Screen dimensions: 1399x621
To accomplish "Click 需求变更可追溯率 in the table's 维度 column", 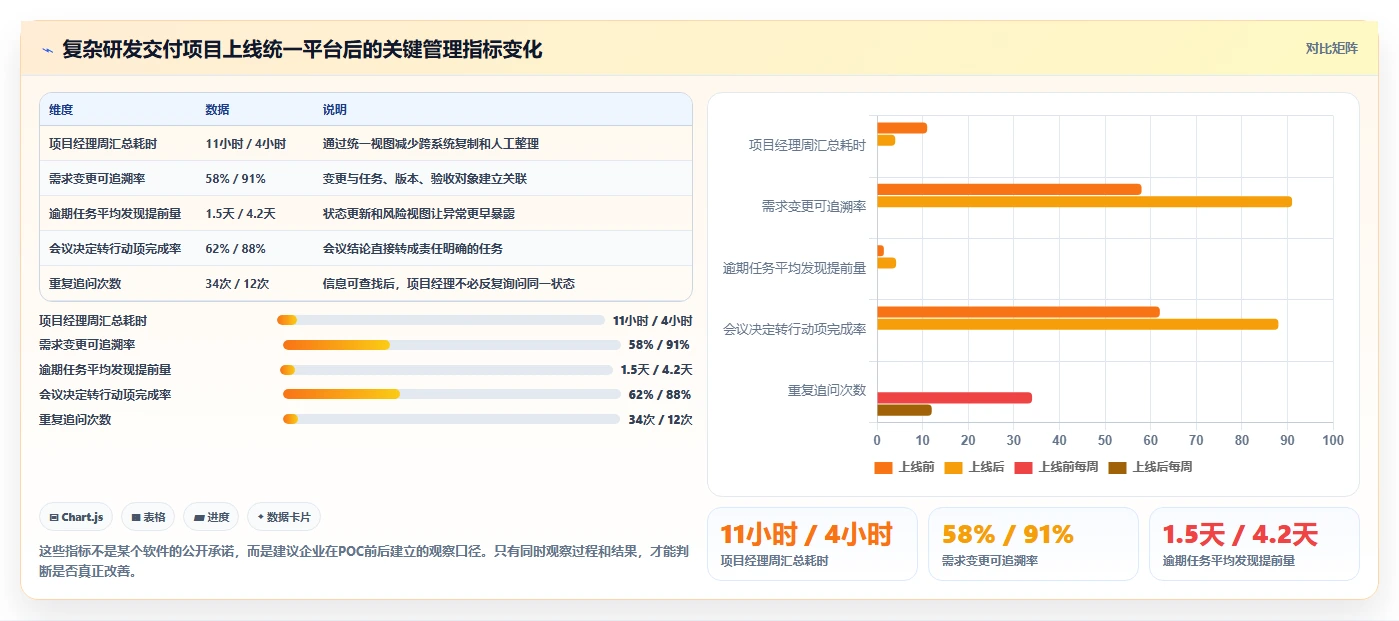I will tap(97, 179).
